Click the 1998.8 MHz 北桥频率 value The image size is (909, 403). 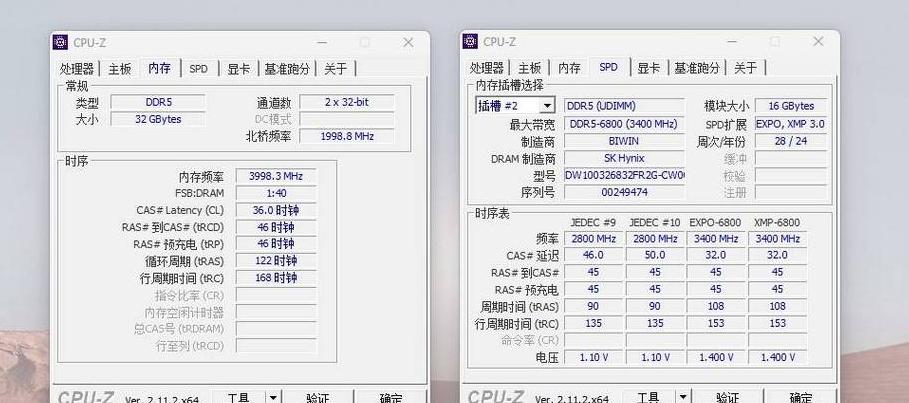pyautogui.click(x=347, y=136)
